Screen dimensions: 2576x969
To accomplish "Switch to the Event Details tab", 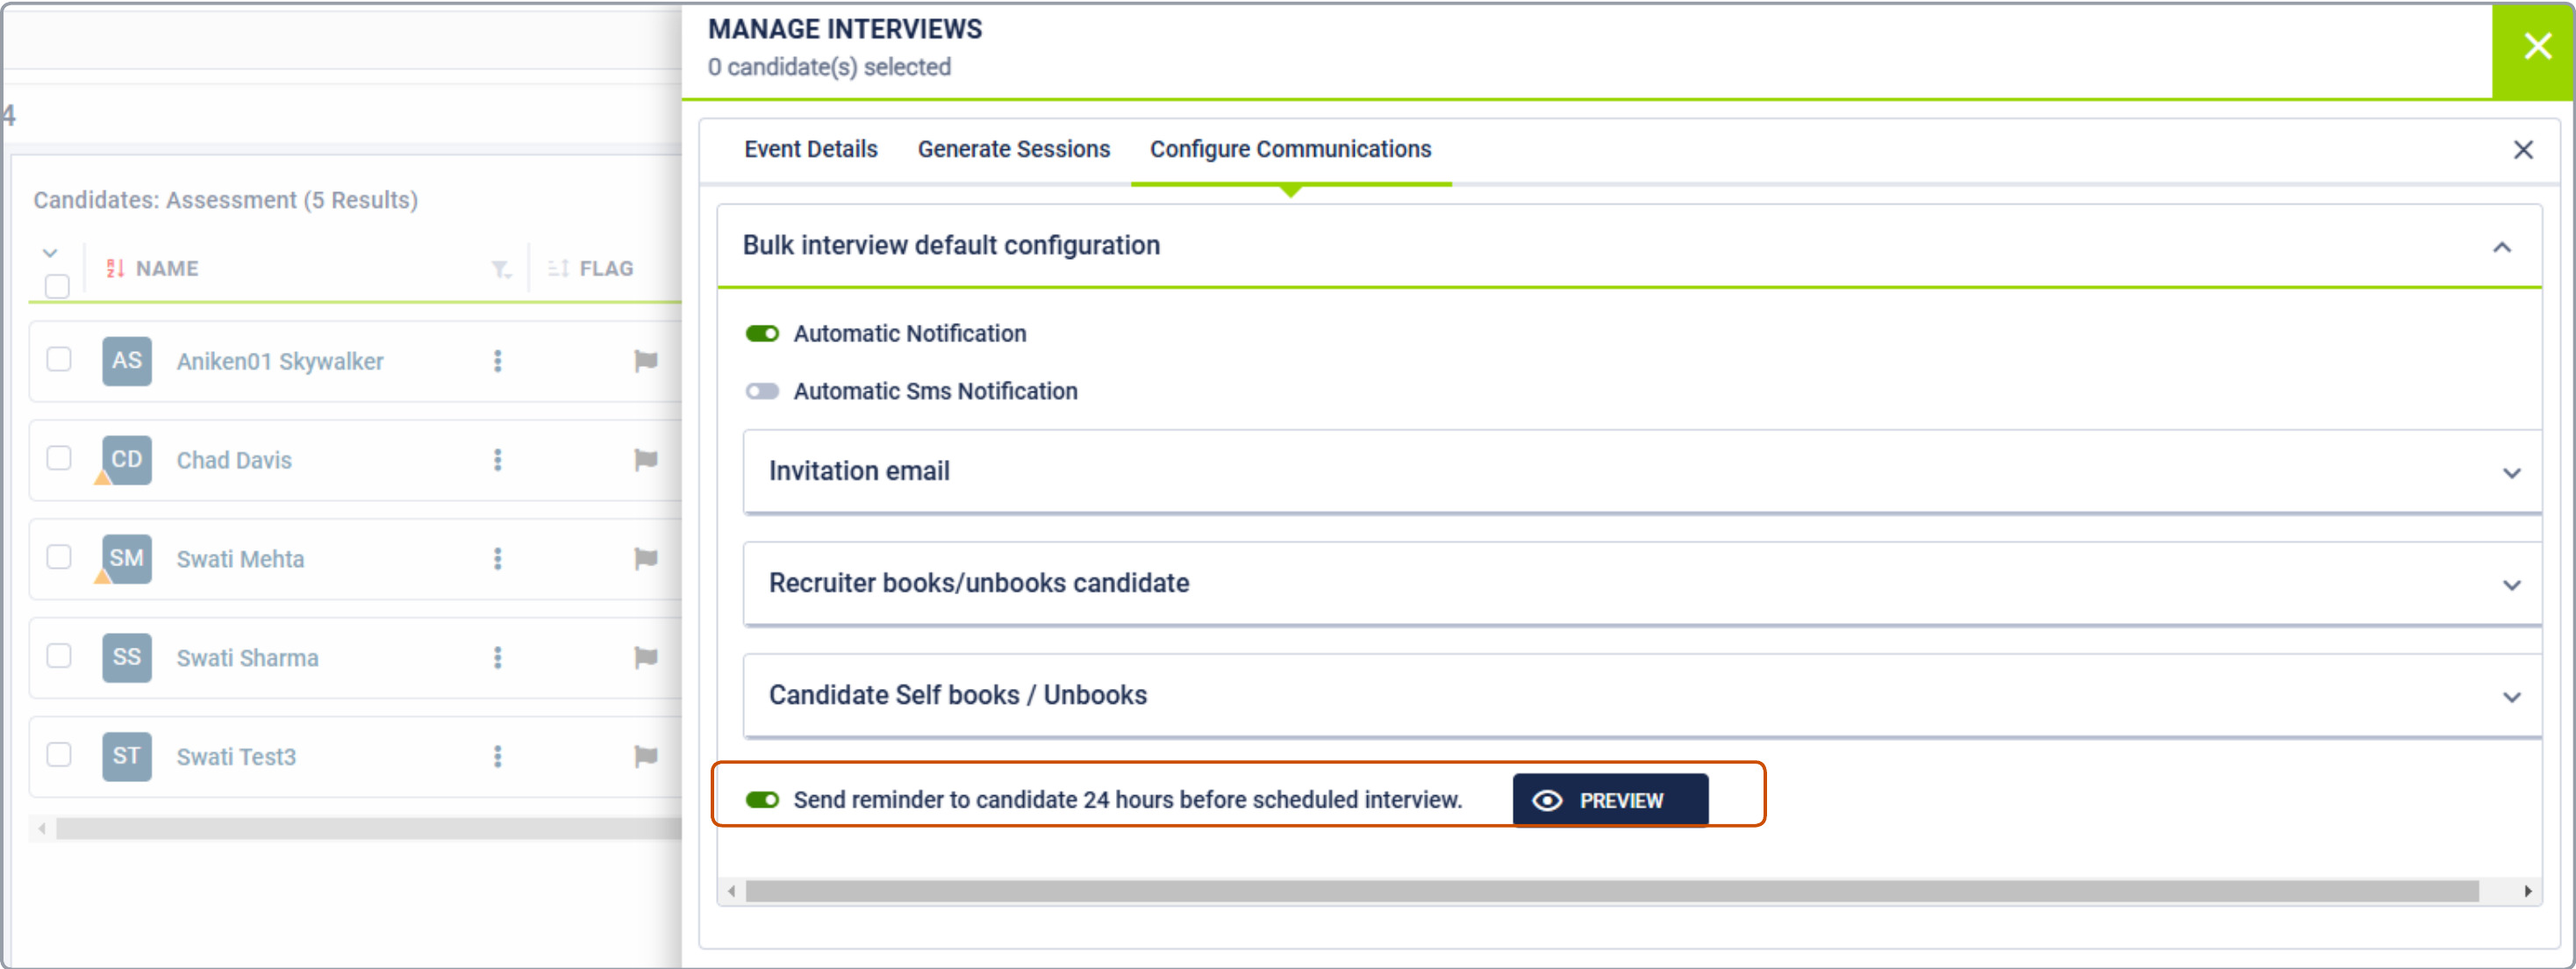I will click(x=810, y=149).
